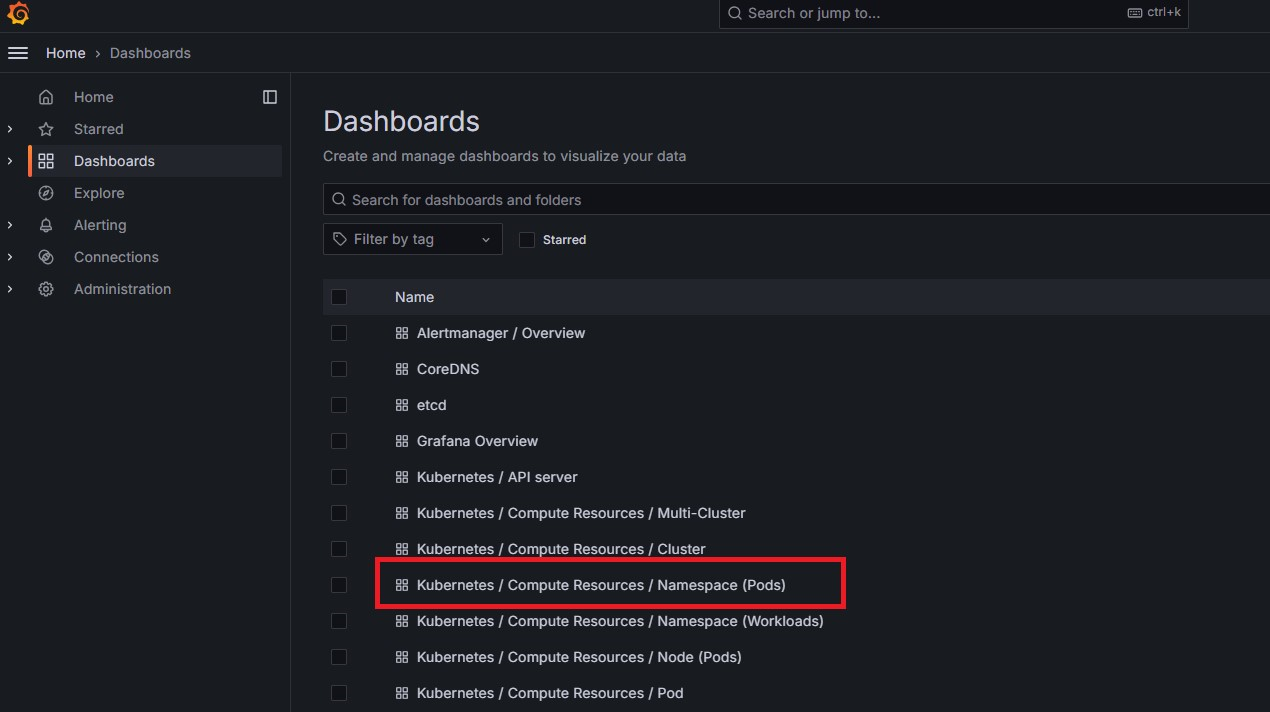Click the dashboard icon beside Namespace (Pods)
Viewport: 1270px width, 712px height.
[402, 585]
